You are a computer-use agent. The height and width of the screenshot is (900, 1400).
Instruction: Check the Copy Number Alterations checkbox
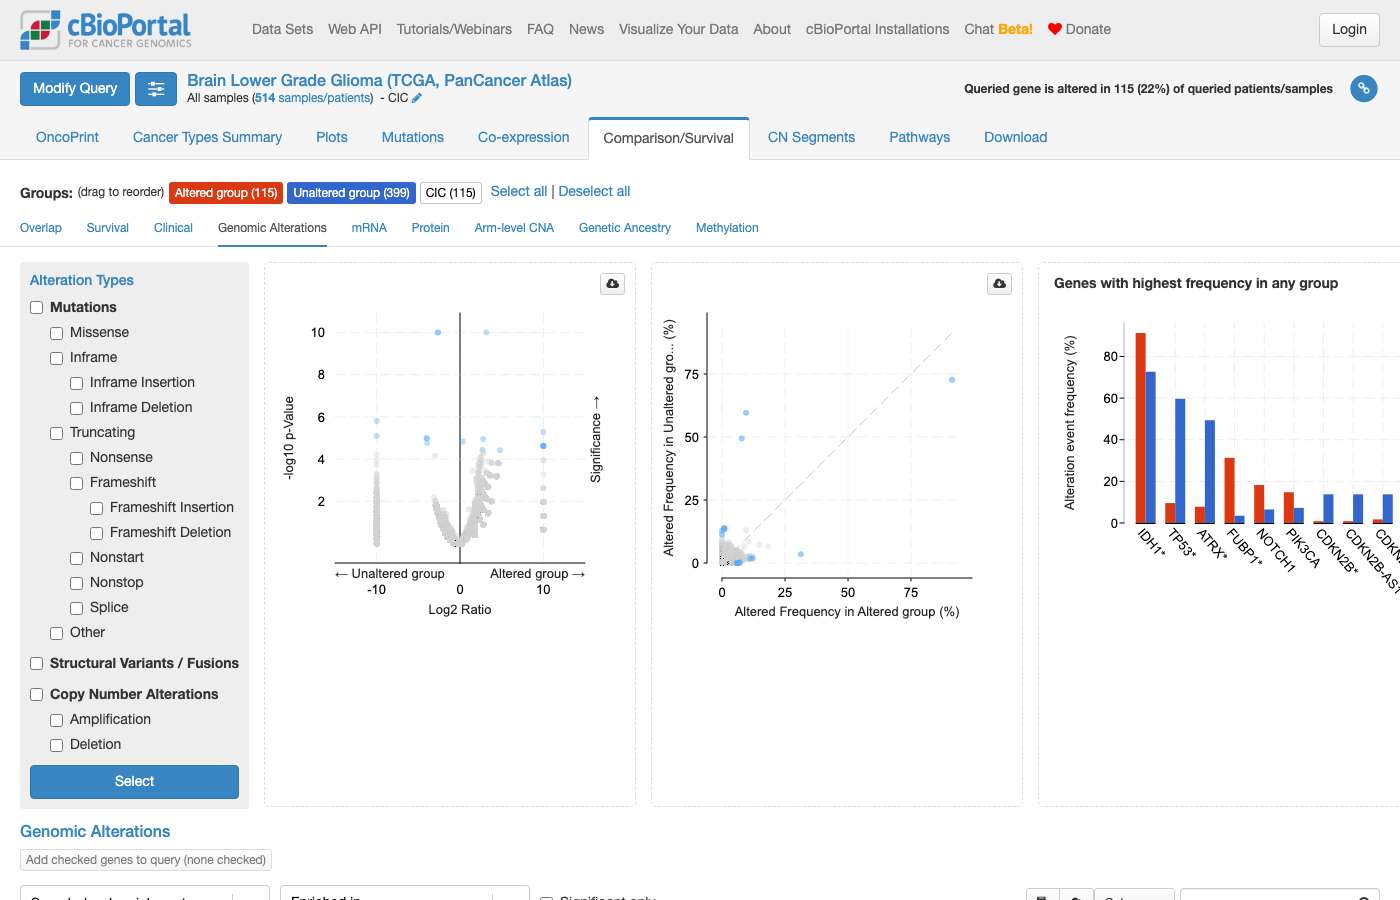(37, 695)
